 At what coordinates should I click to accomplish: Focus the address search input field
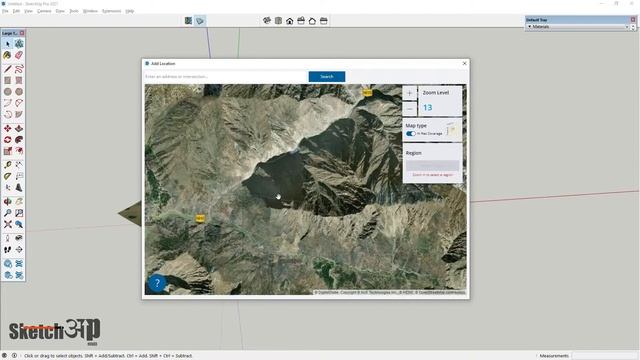tap(225, 76)
